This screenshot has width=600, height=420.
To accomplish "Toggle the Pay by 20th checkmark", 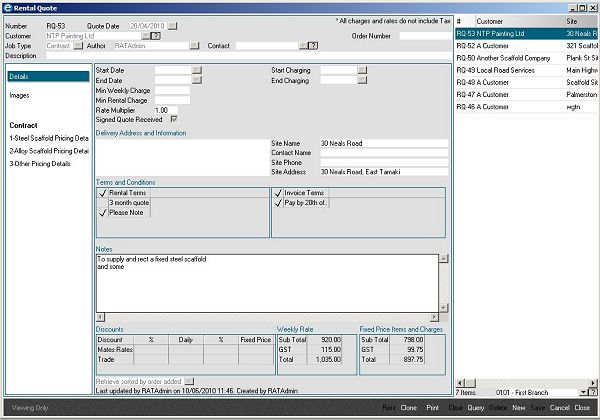I will coord(278,203).
